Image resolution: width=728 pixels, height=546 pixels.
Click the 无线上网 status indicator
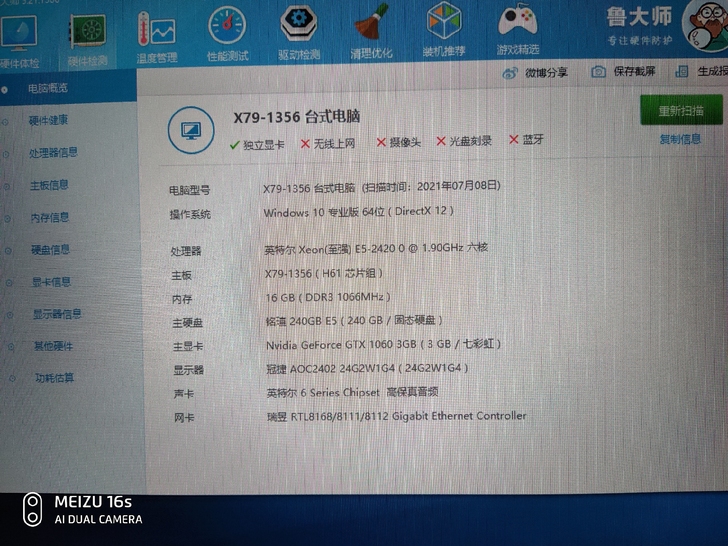(x=327, y=144)
